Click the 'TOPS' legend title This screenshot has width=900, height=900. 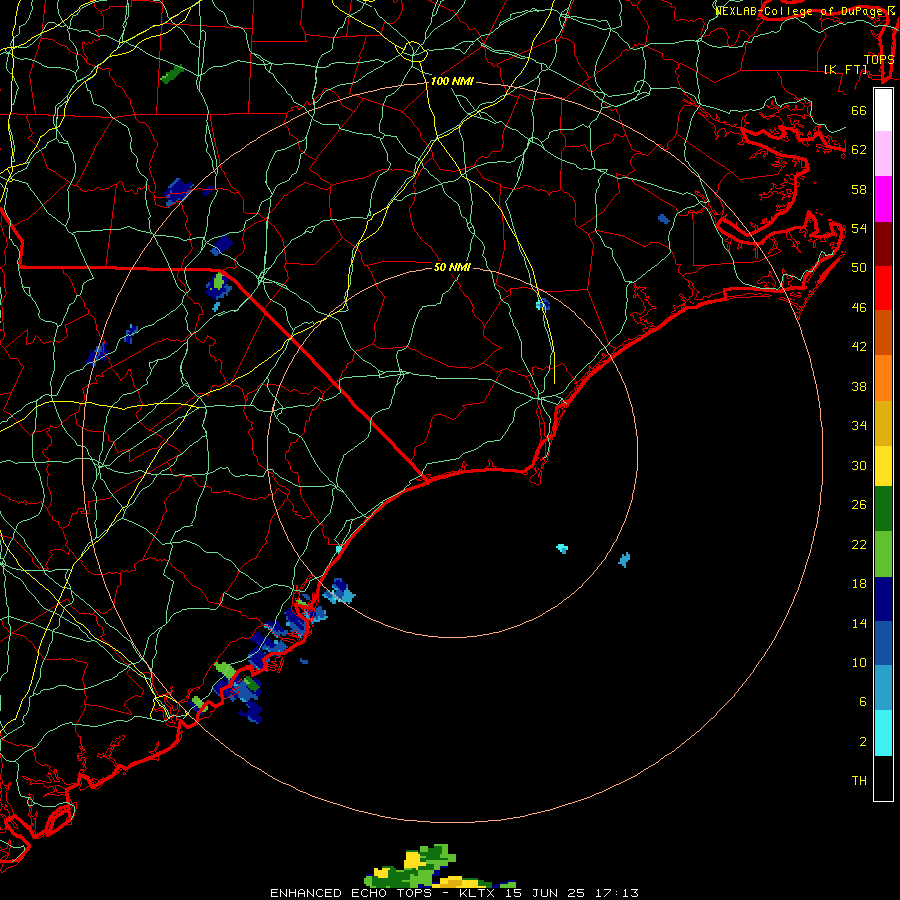[879, 59]
